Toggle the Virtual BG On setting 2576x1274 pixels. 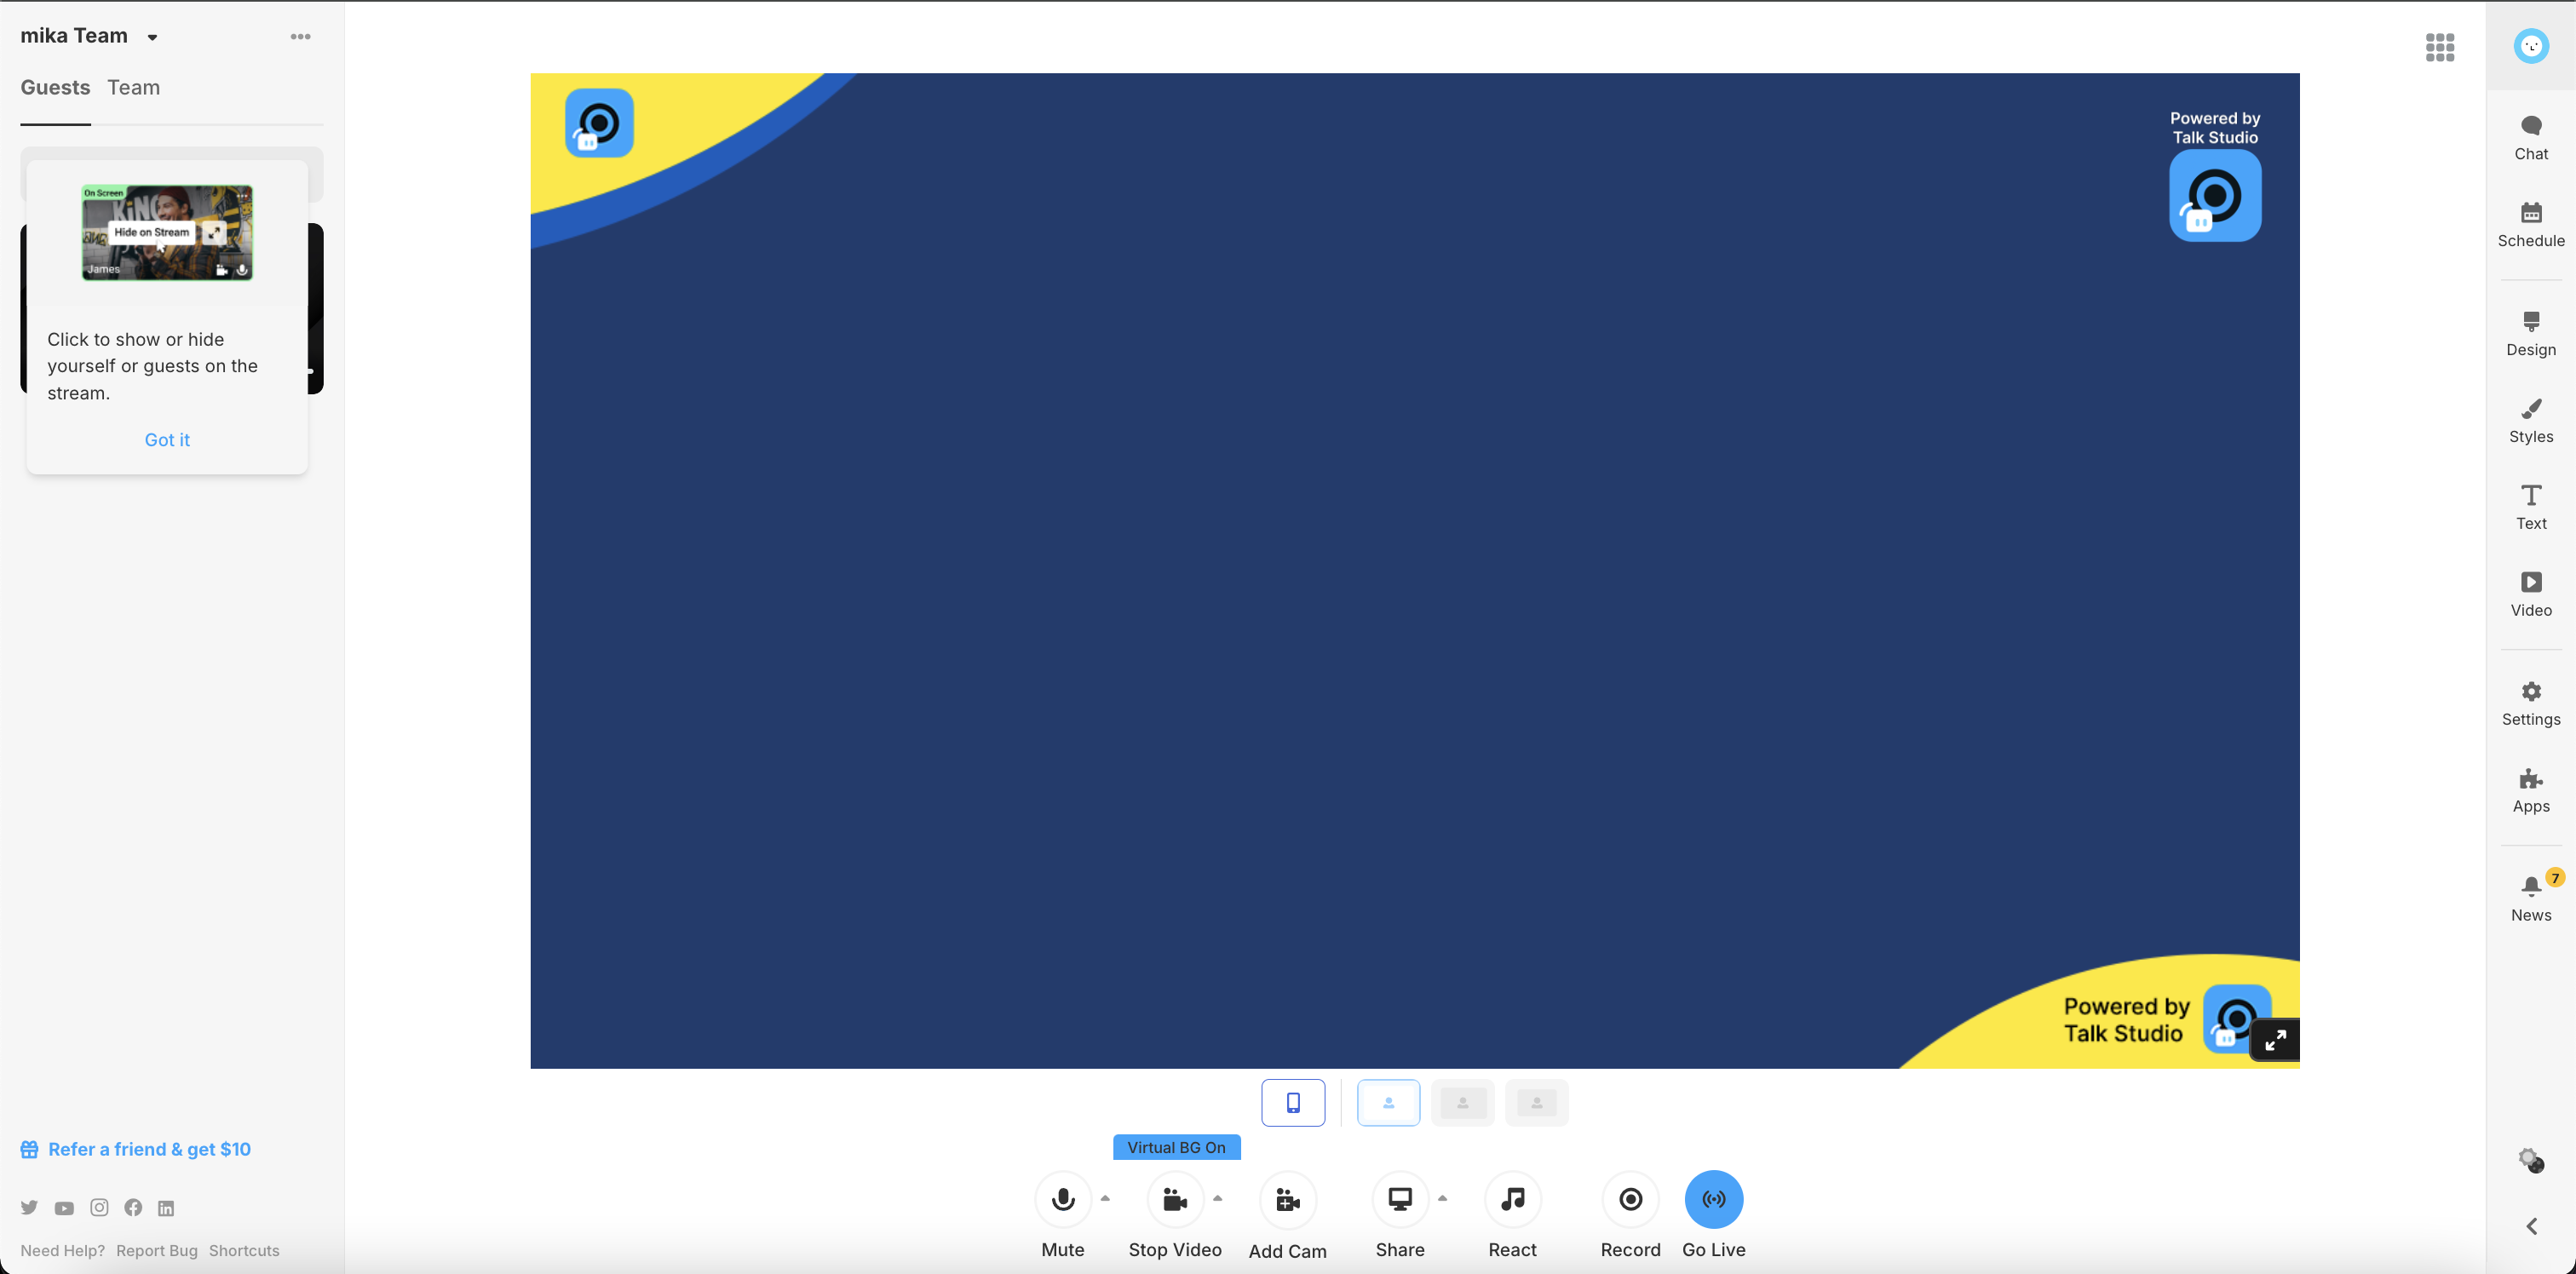1176,1147
